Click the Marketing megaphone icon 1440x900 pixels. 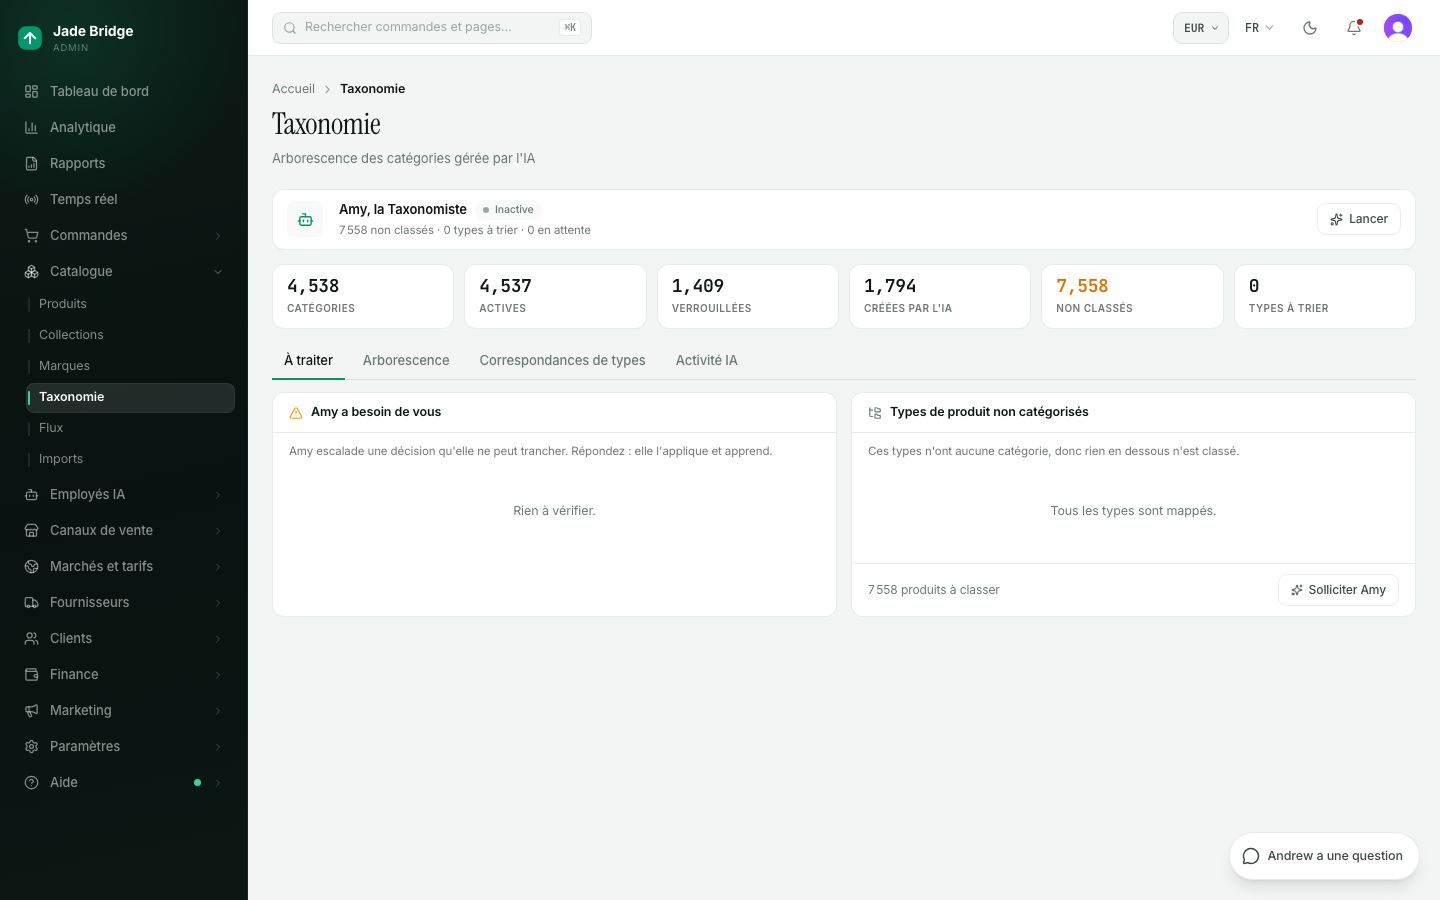pos(31,710)
